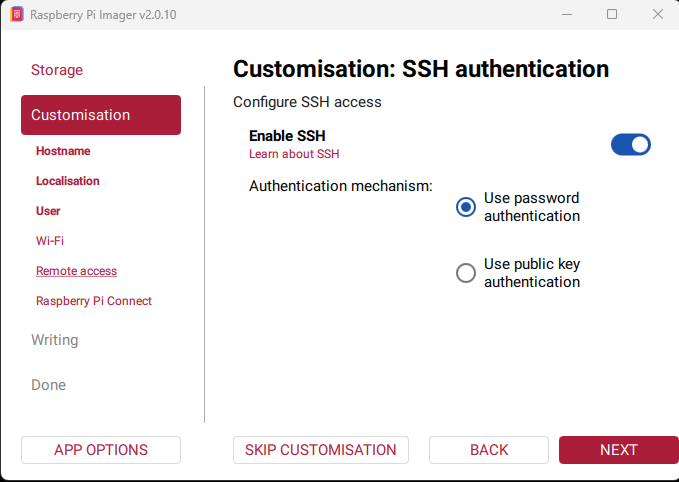Viewport: 679px width, 482px height.
Task: Open Raspberry Pi Connect settings
Action: [x=94, y=301]
